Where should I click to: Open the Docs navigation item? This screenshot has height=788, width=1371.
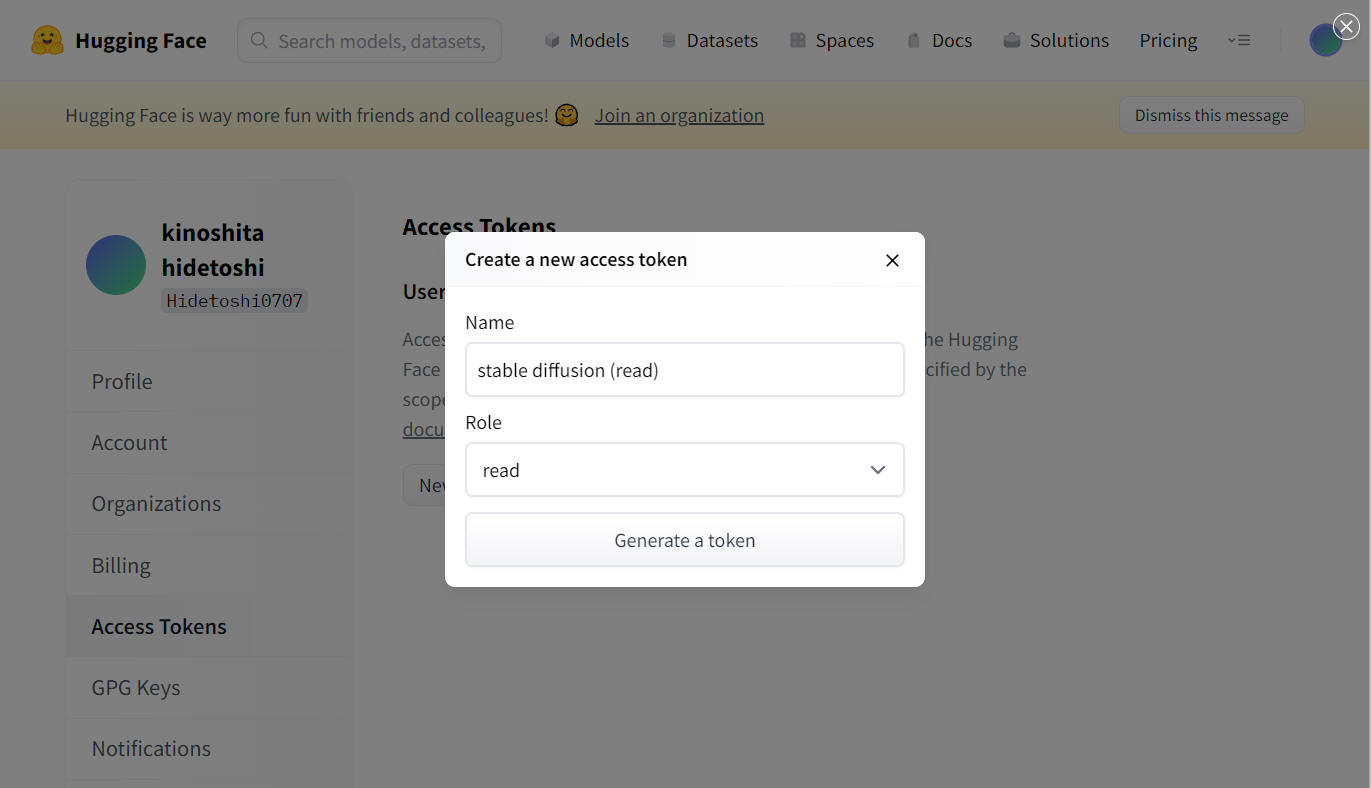[x=939, y=40]
